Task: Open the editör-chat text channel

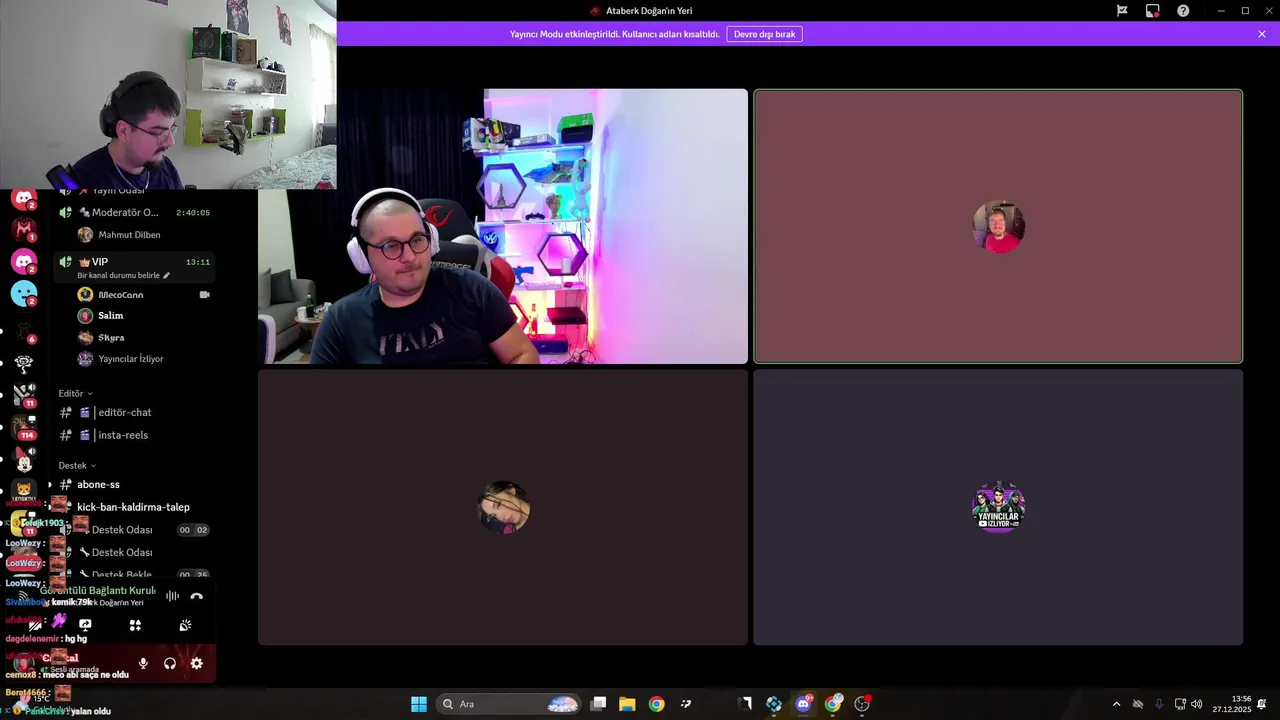Action: (125, 412)
